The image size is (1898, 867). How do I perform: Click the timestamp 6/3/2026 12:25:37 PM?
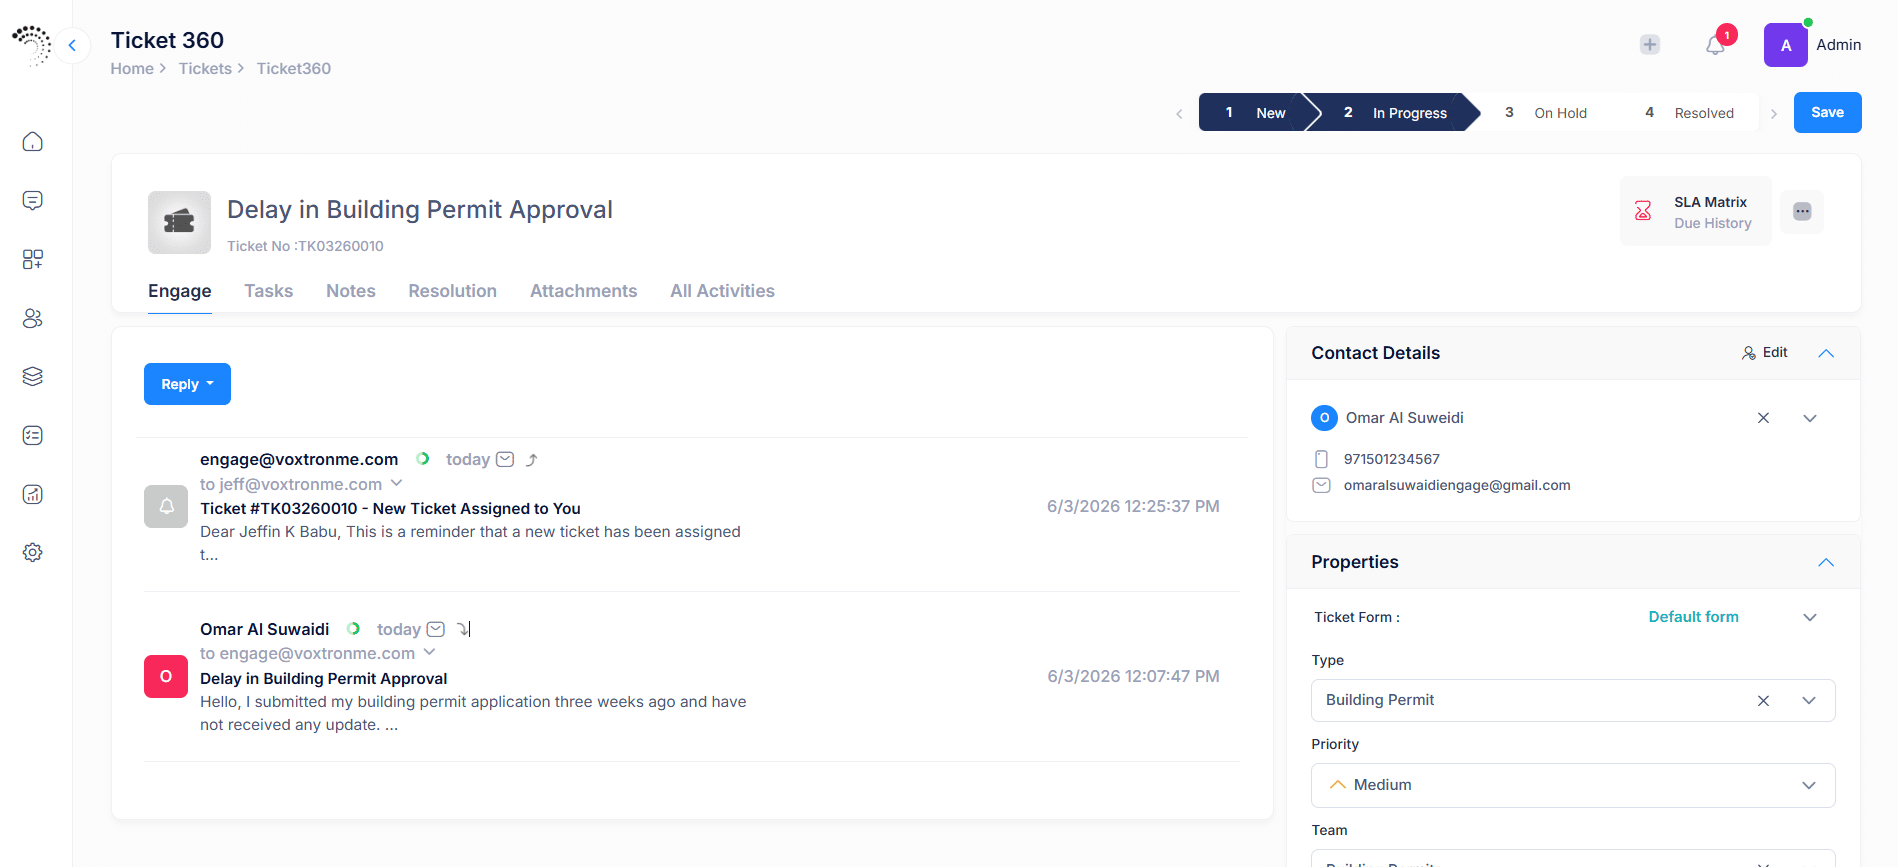(1133, 506)
